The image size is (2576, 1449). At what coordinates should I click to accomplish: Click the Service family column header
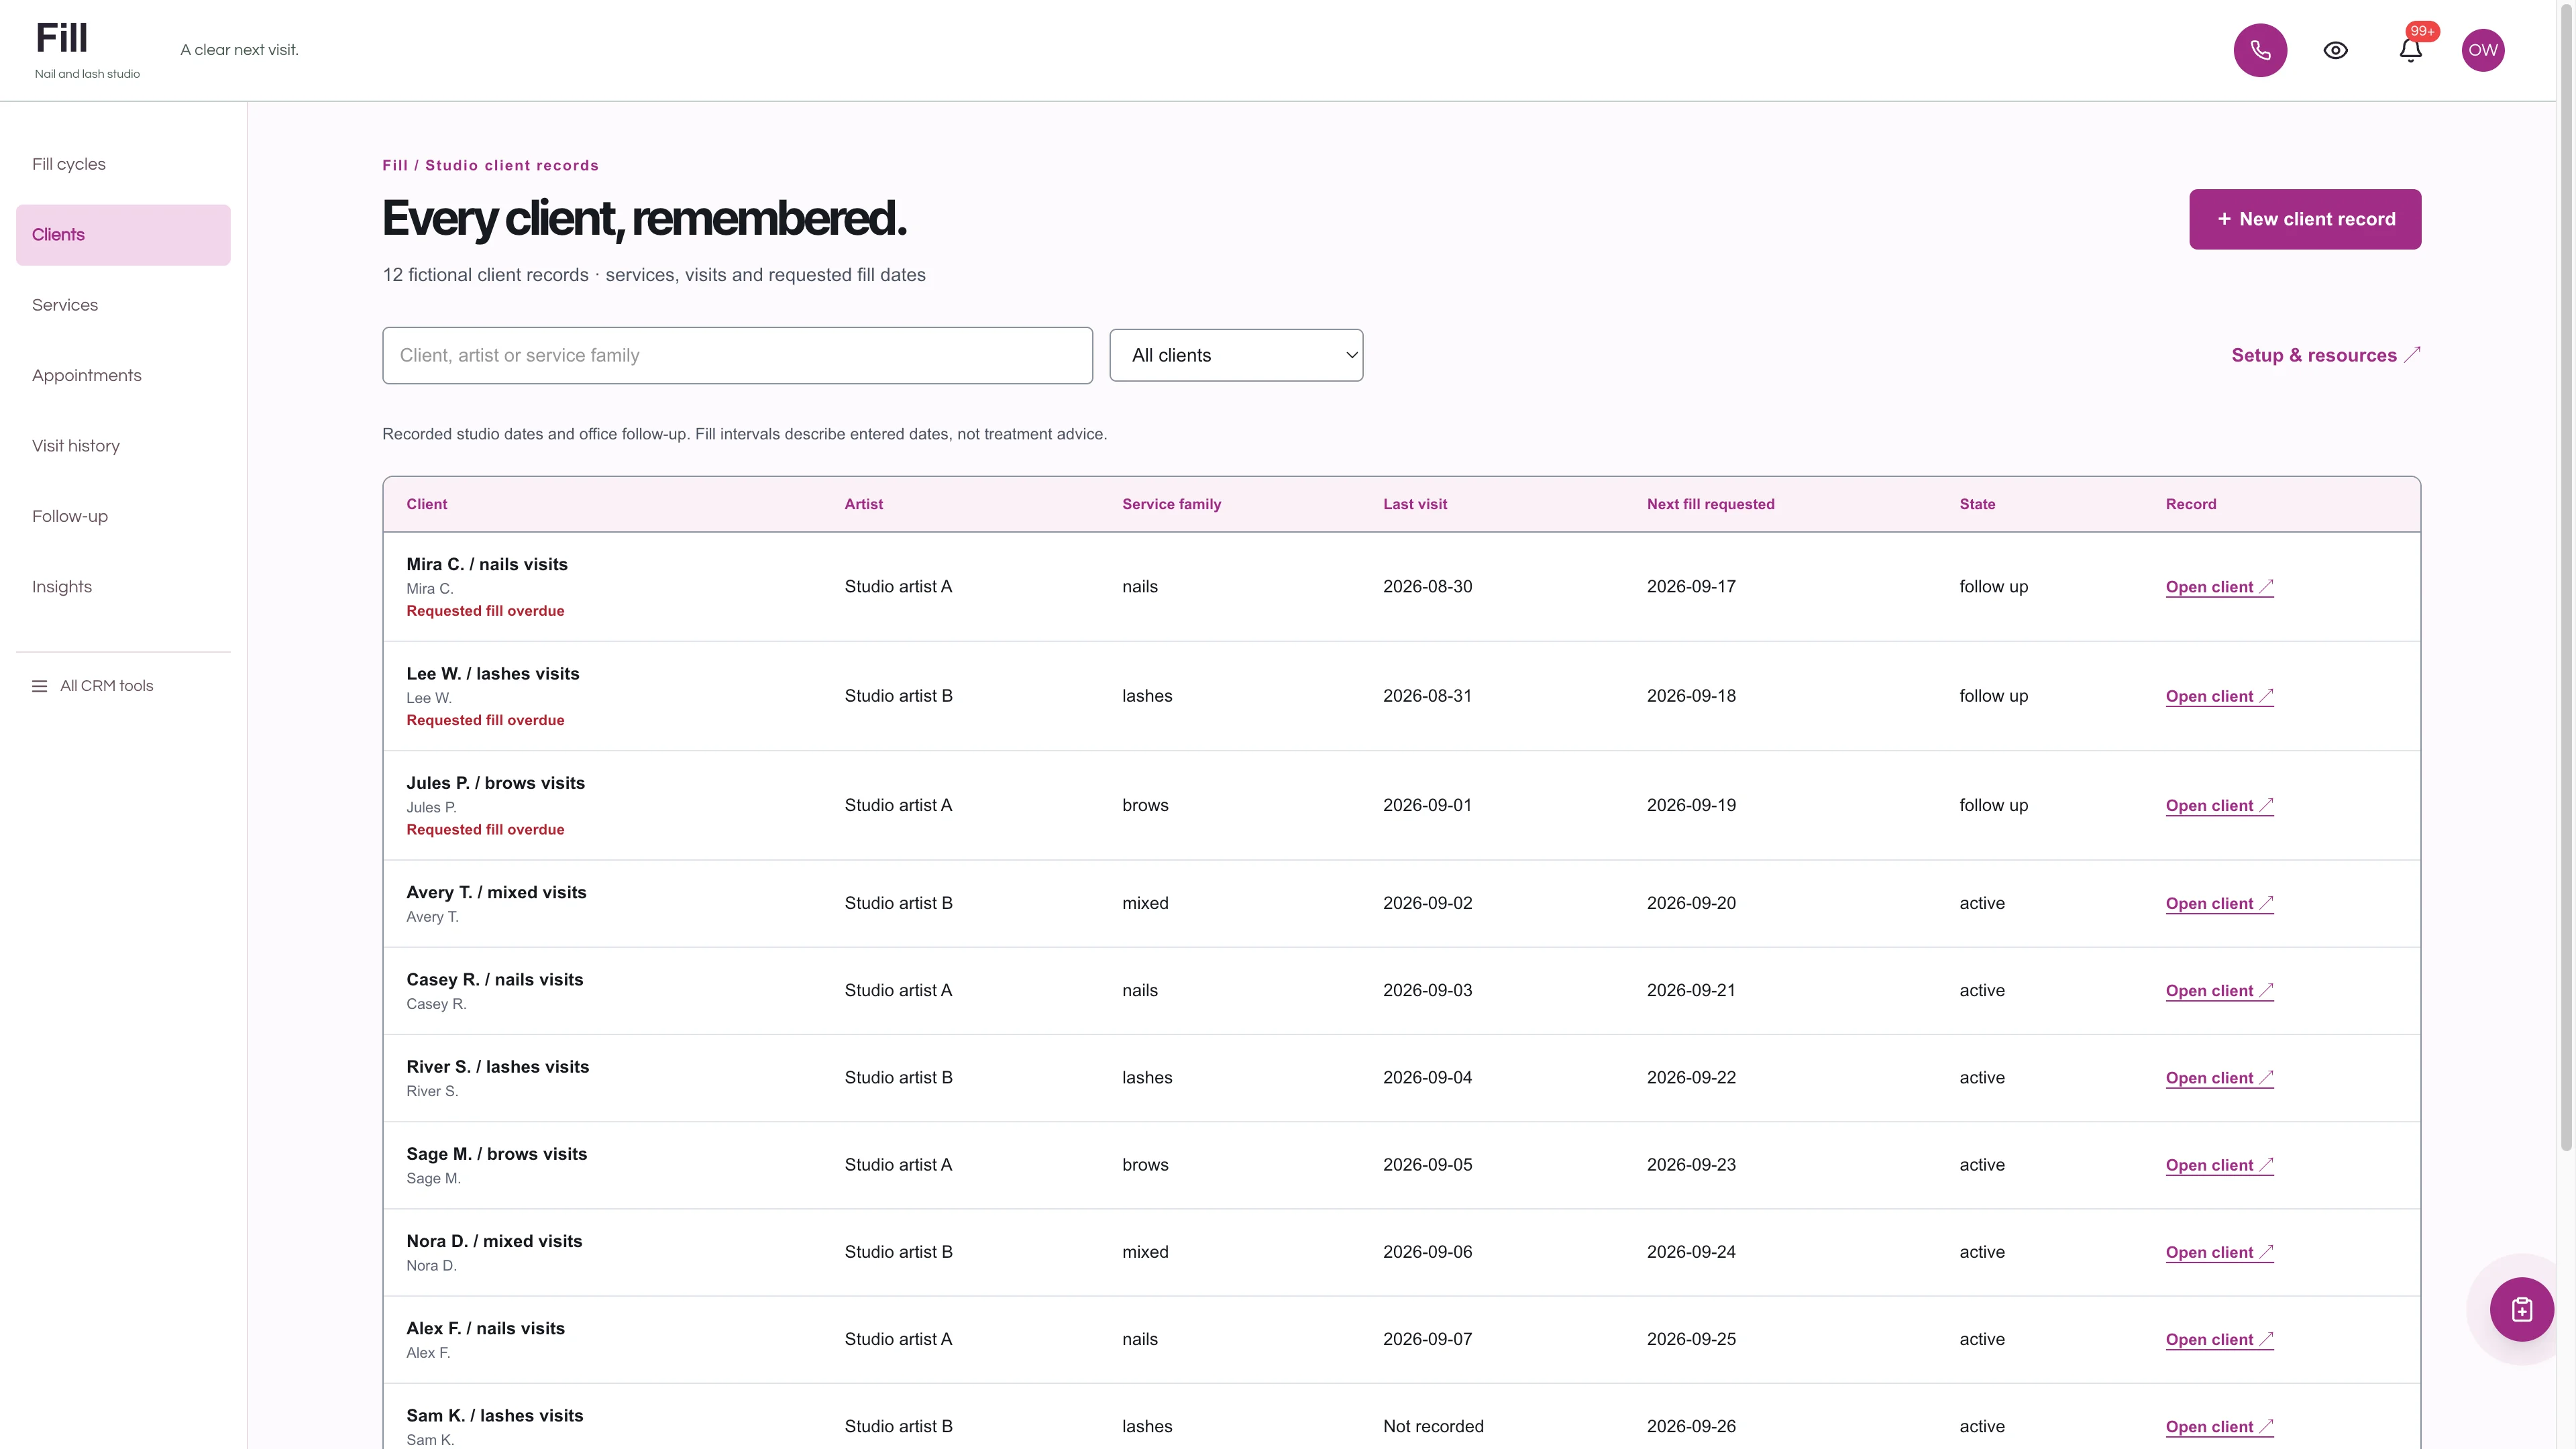pyautogui.click(x=1171, y=504)
